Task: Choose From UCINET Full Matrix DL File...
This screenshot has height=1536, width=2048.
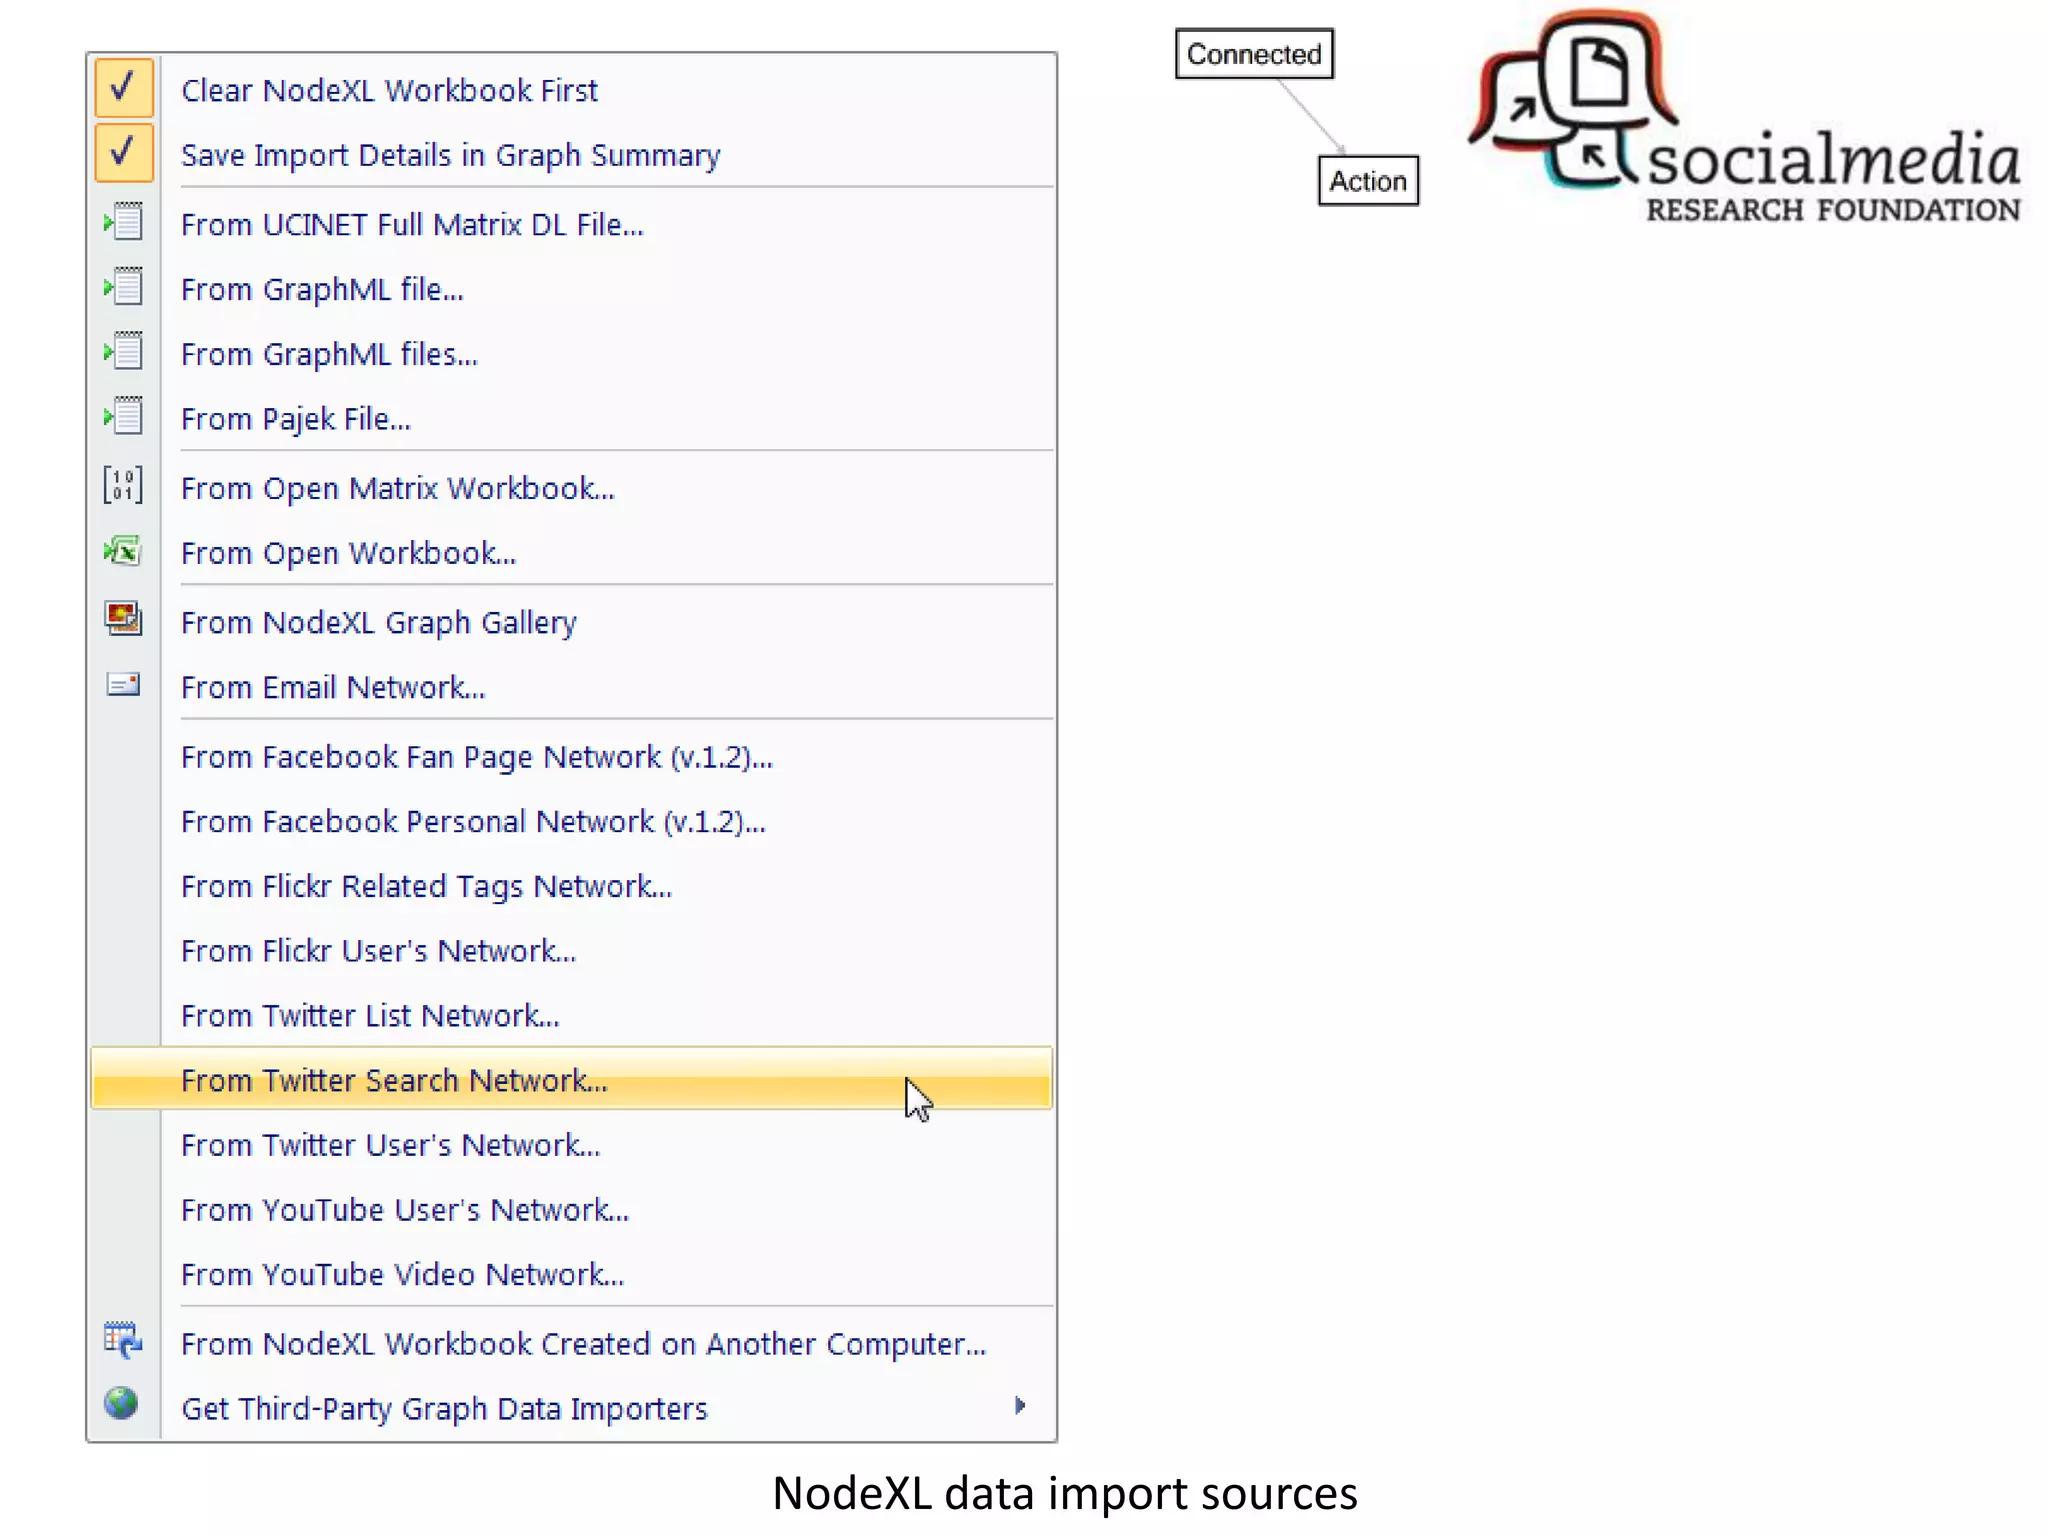Action: 412,225
